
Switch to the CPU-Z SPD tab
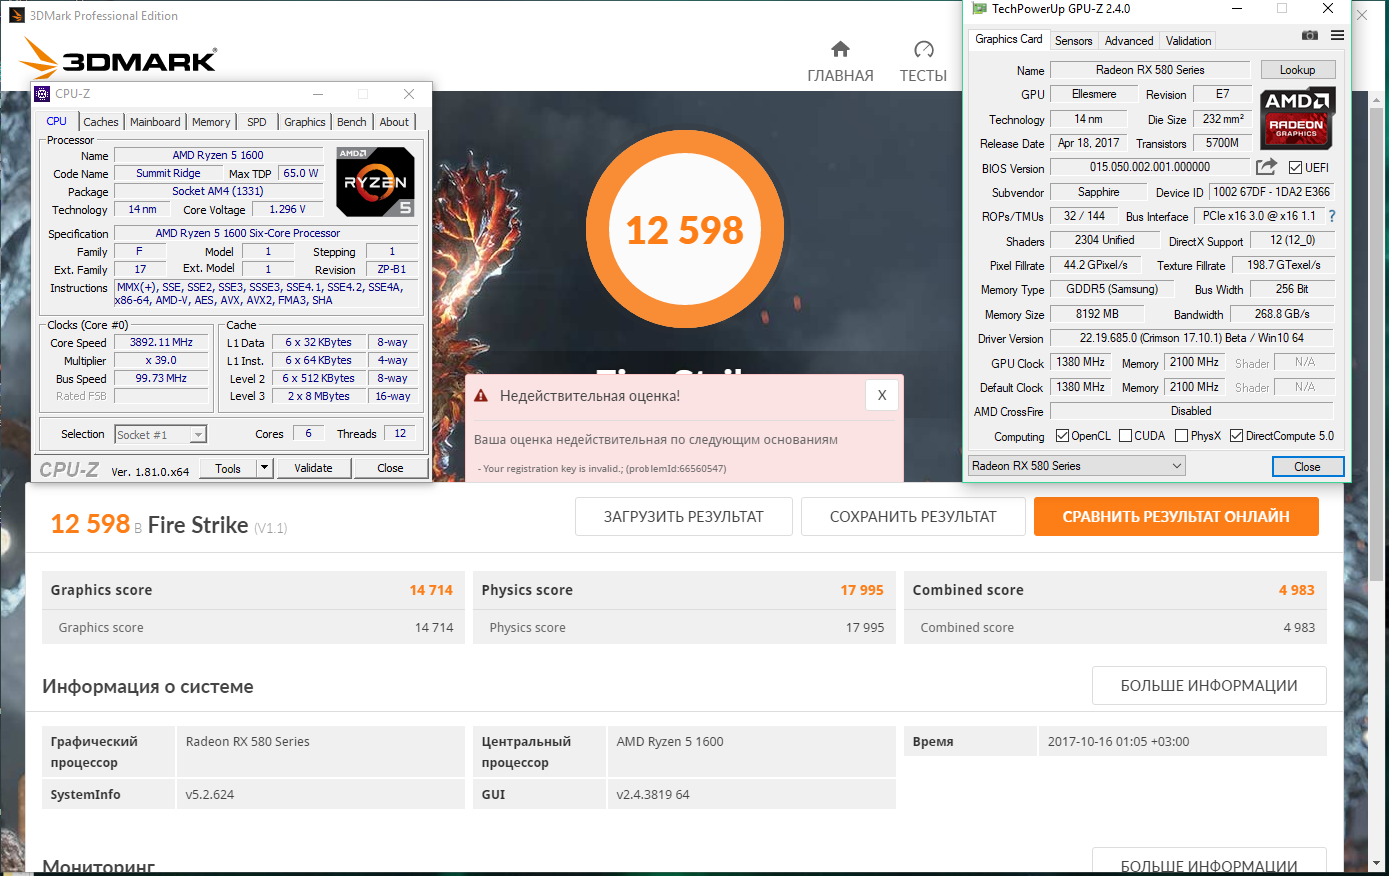pos(257,122)
